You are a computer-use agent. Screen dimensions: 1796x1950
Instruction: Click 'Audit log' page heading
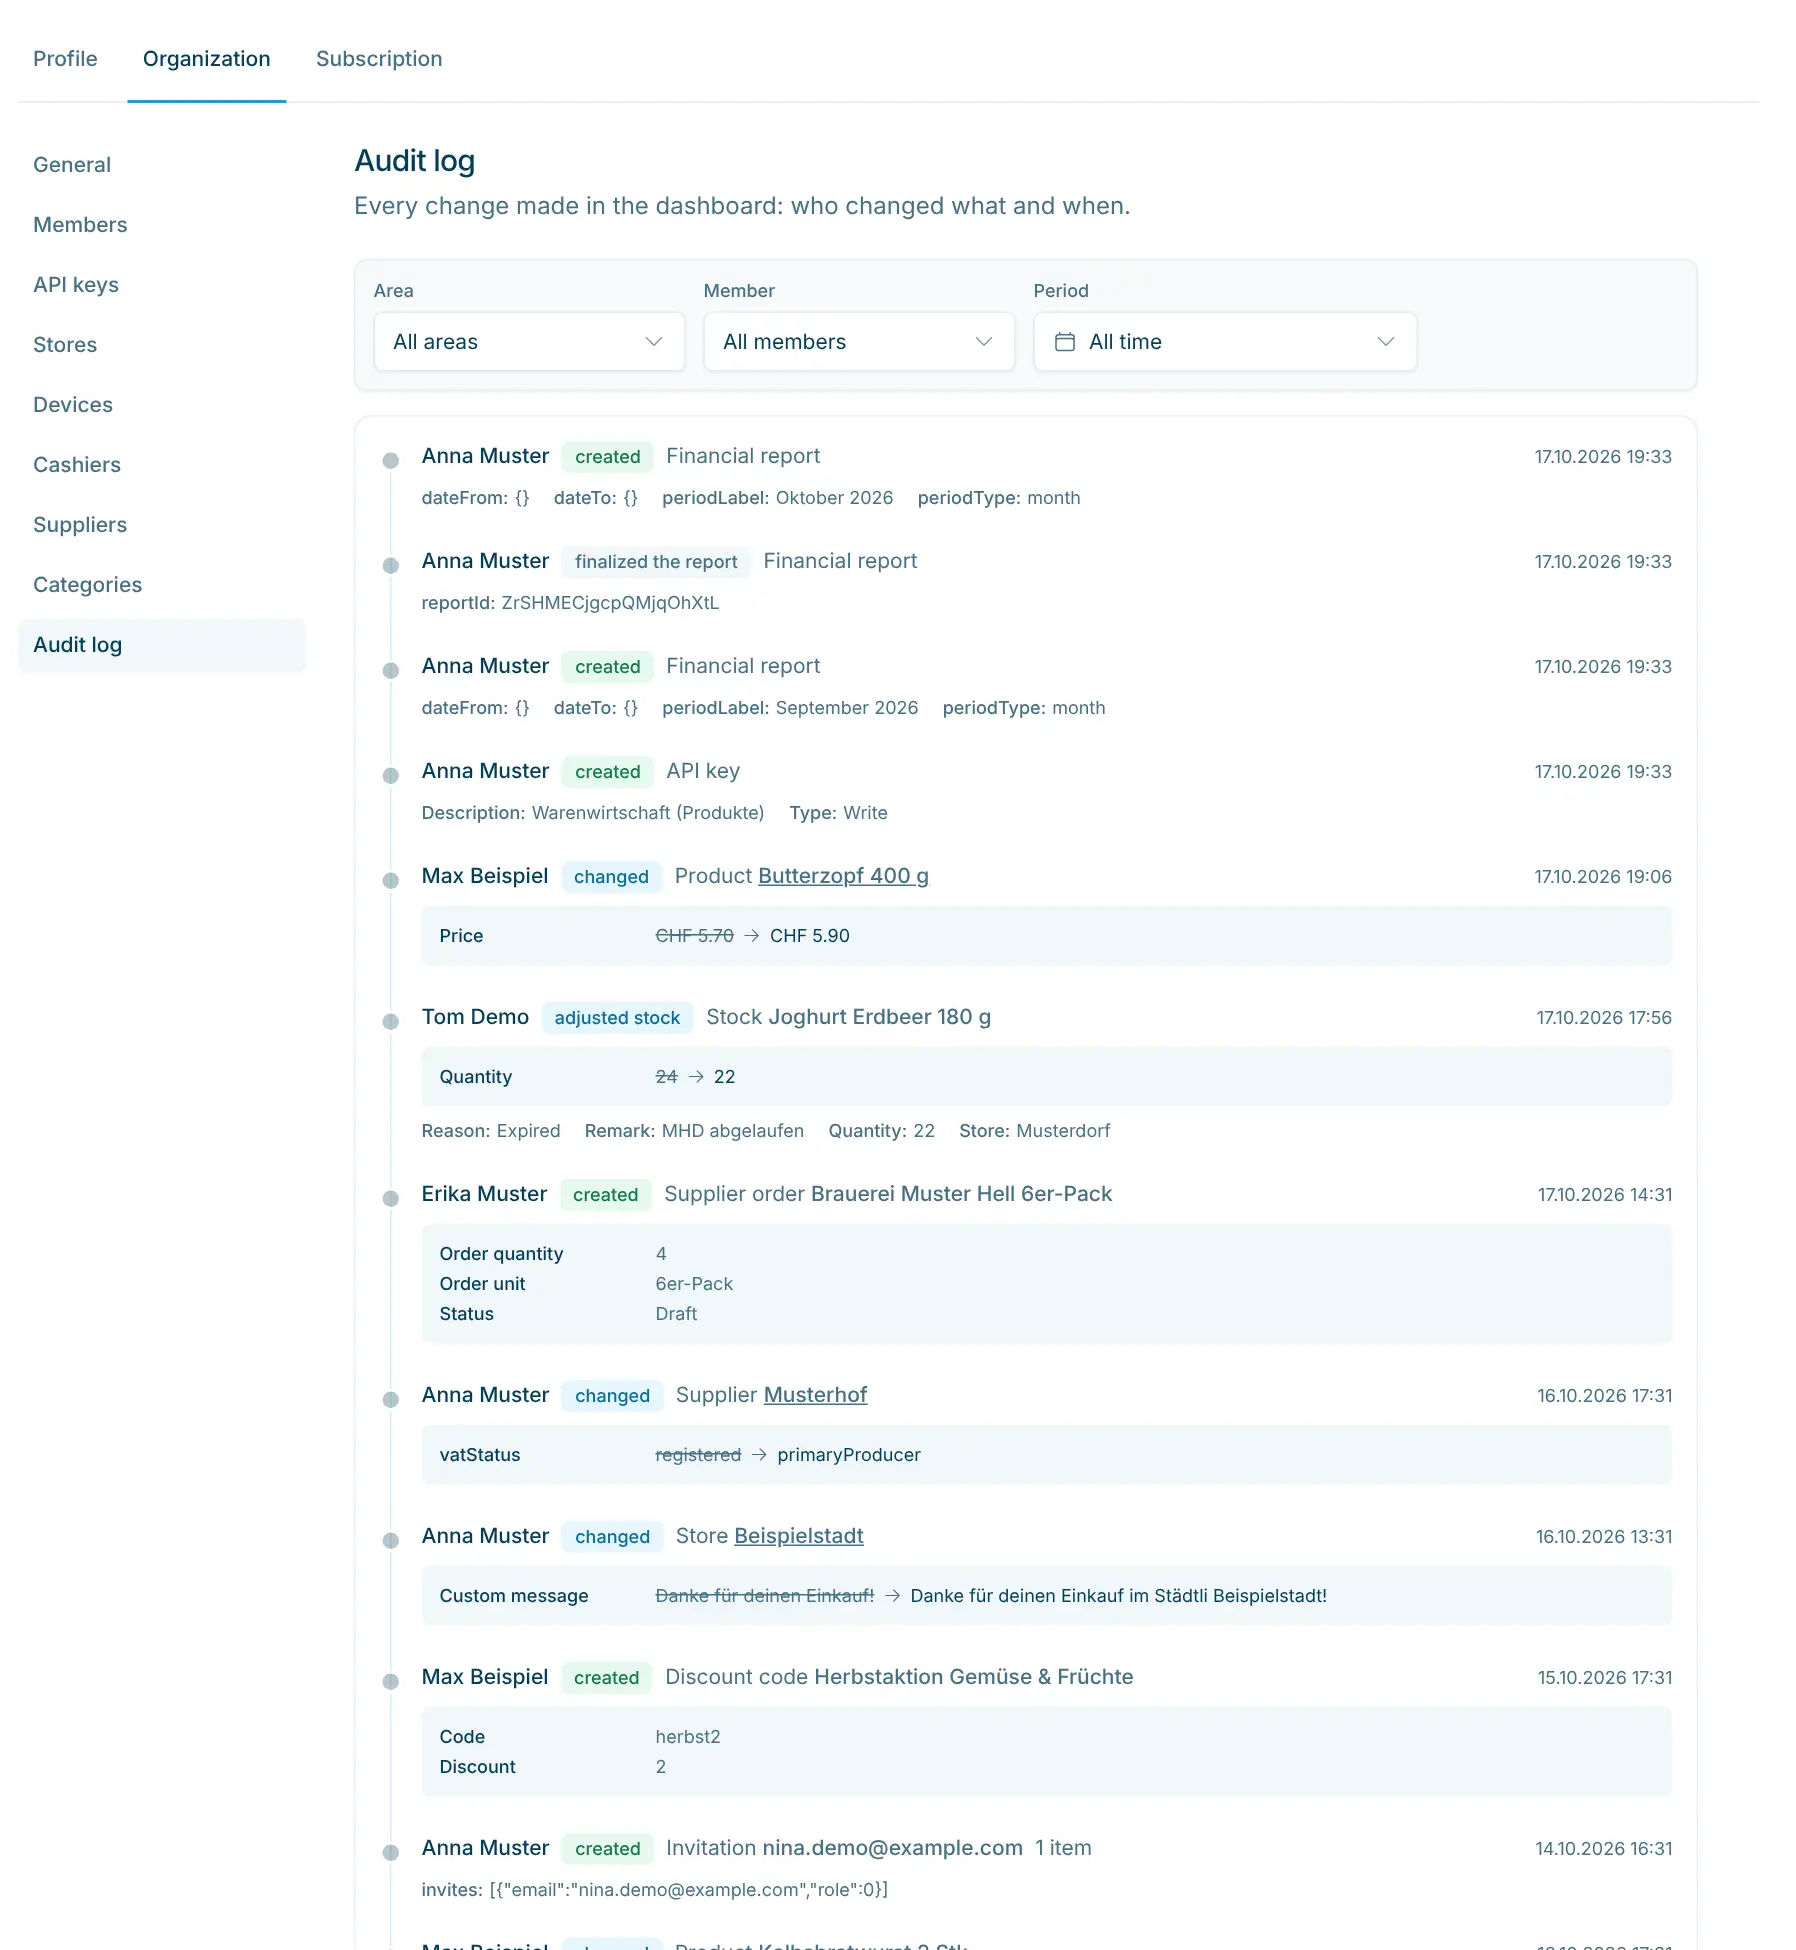(x=415, y=161)
